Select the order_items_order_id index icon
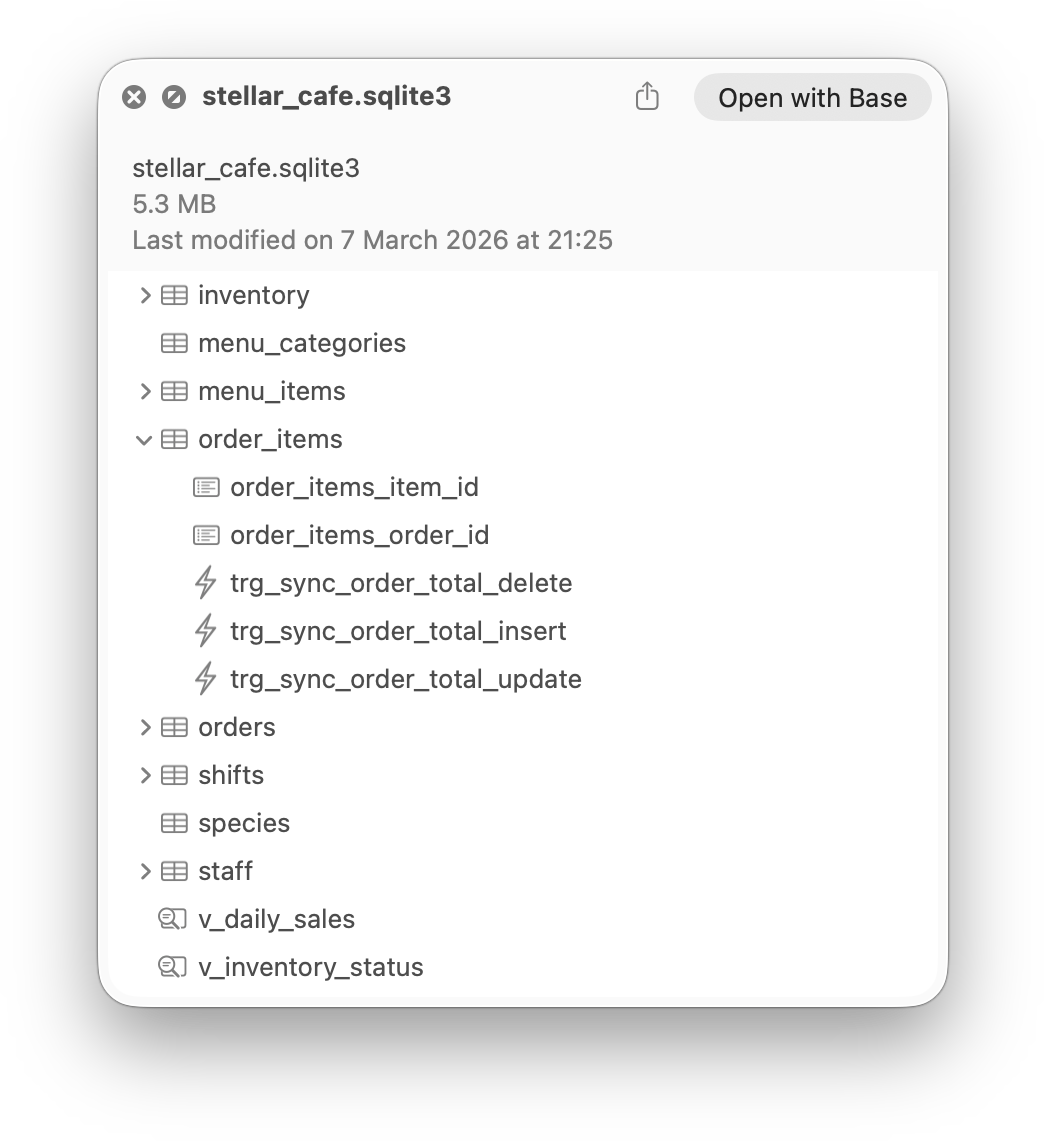The height and width of the screenshot is (1141, 1044). [x=205, y=535]
